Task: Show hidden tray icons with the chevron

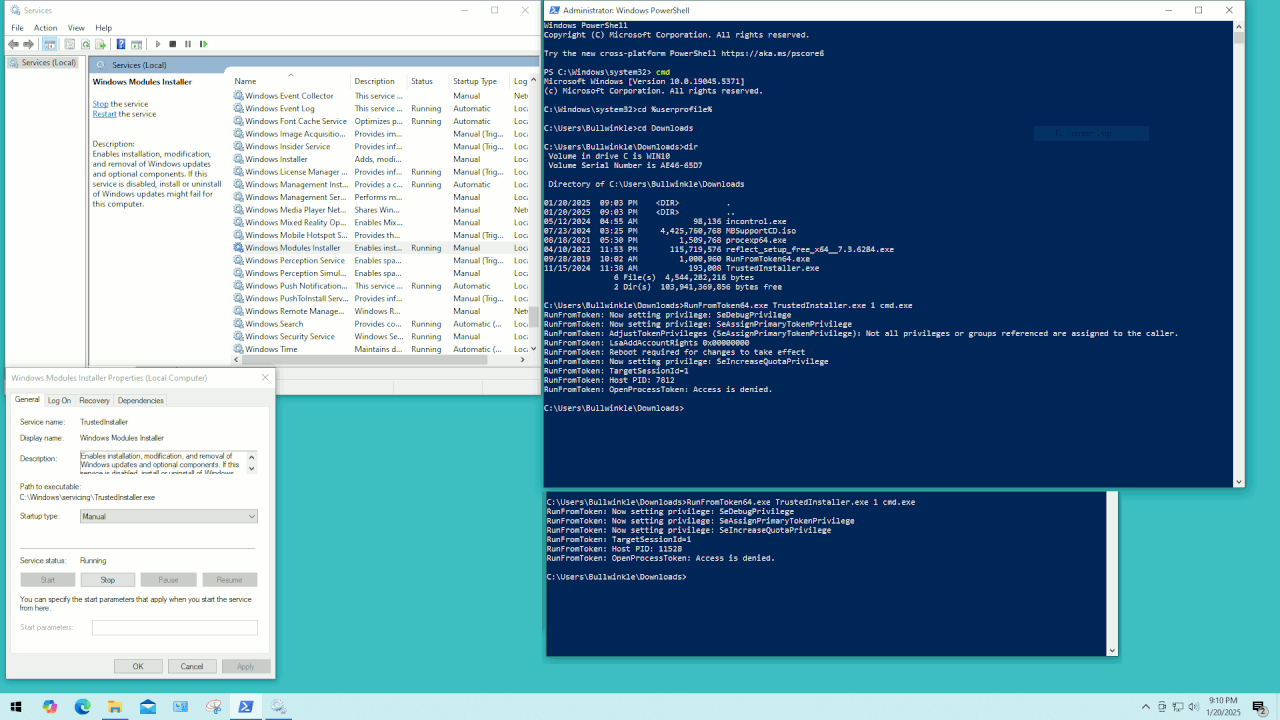Action: pyautogui.click(x=1146, y=707)
